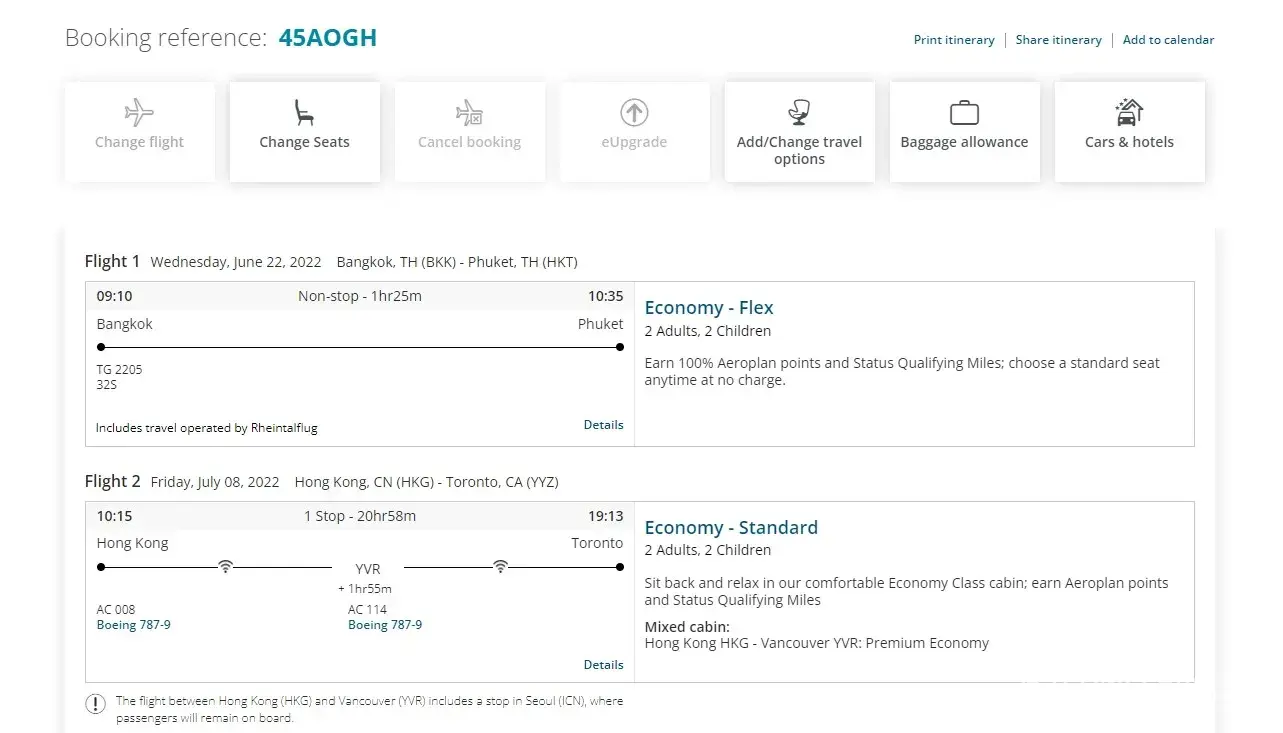
Task: Click the Cancel booking plane icon
Action: tap(469, 112)
